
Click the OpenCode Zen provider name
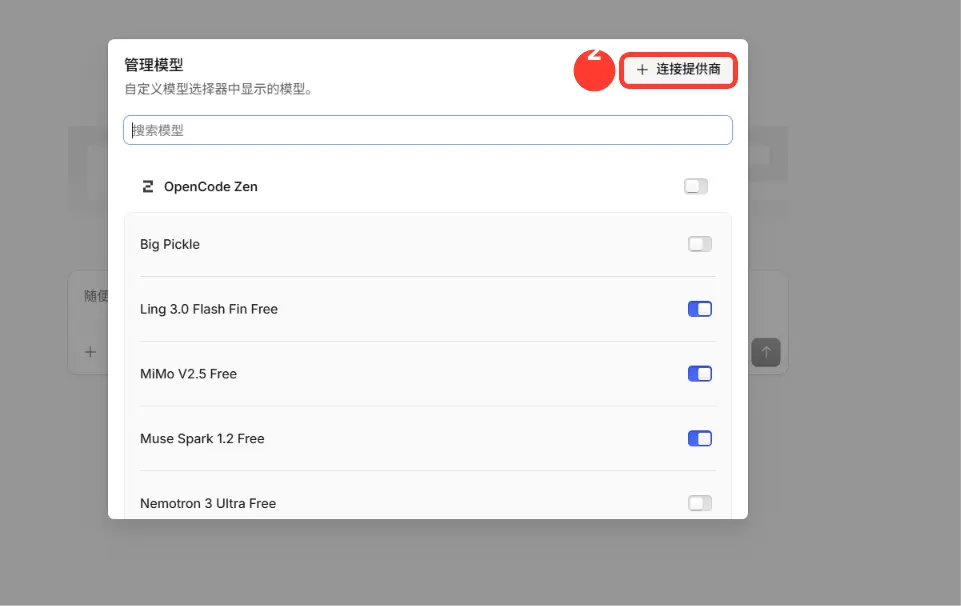pos(211,186)
